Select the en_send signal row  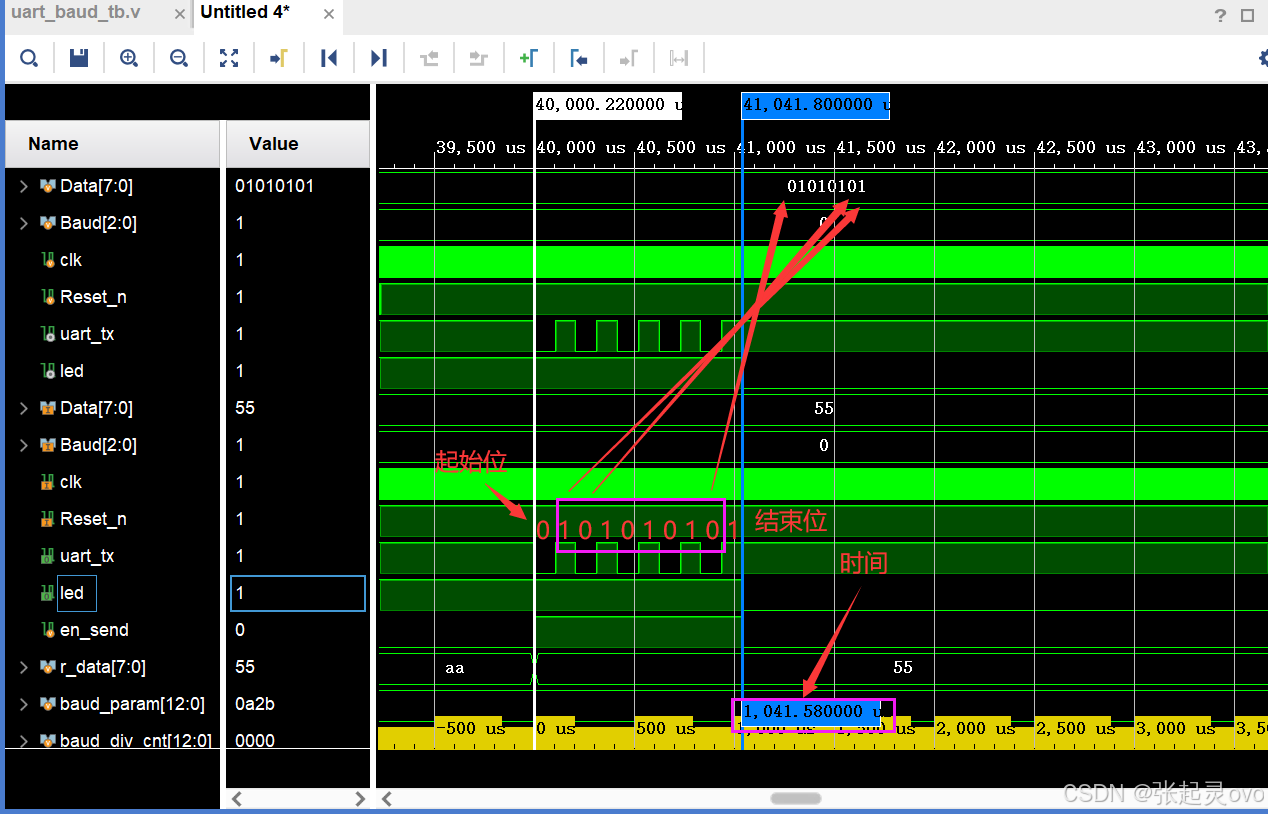94,630
